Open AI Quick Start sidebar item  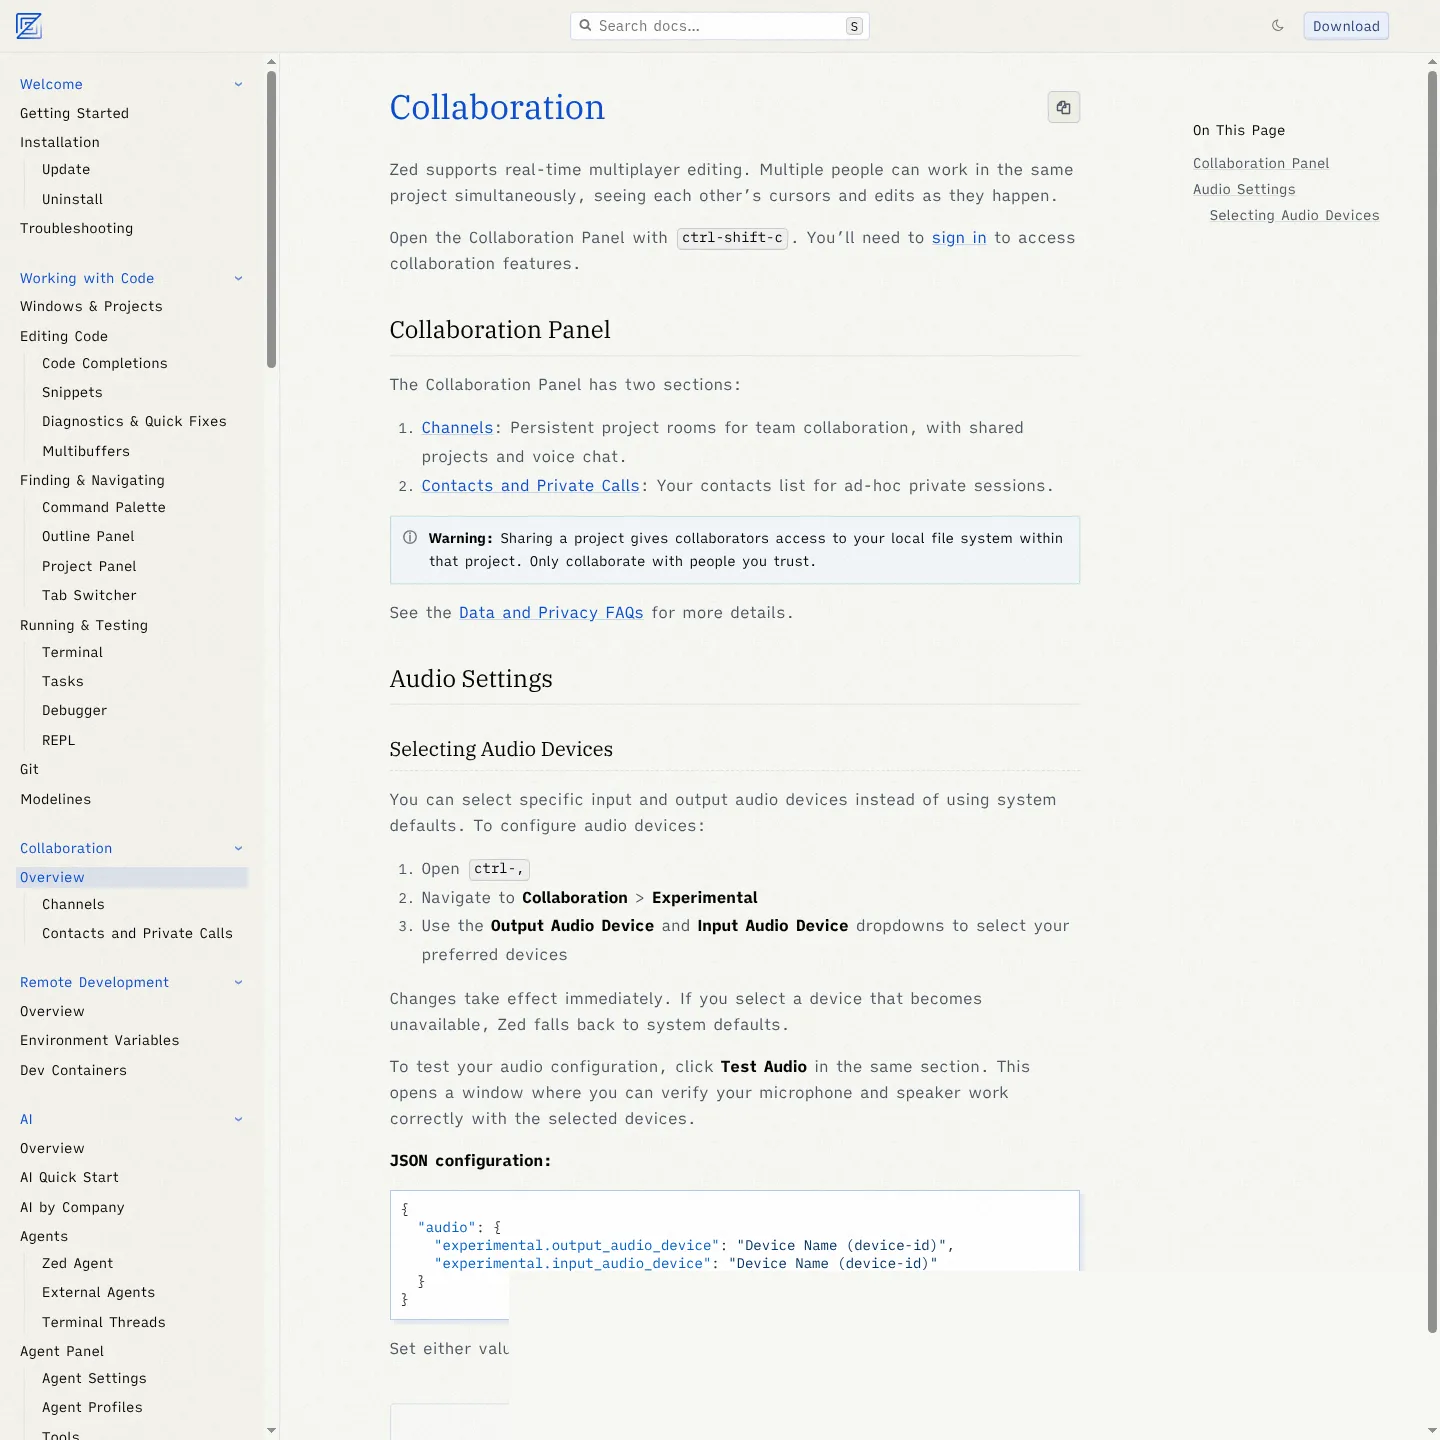click(69, 1177)
